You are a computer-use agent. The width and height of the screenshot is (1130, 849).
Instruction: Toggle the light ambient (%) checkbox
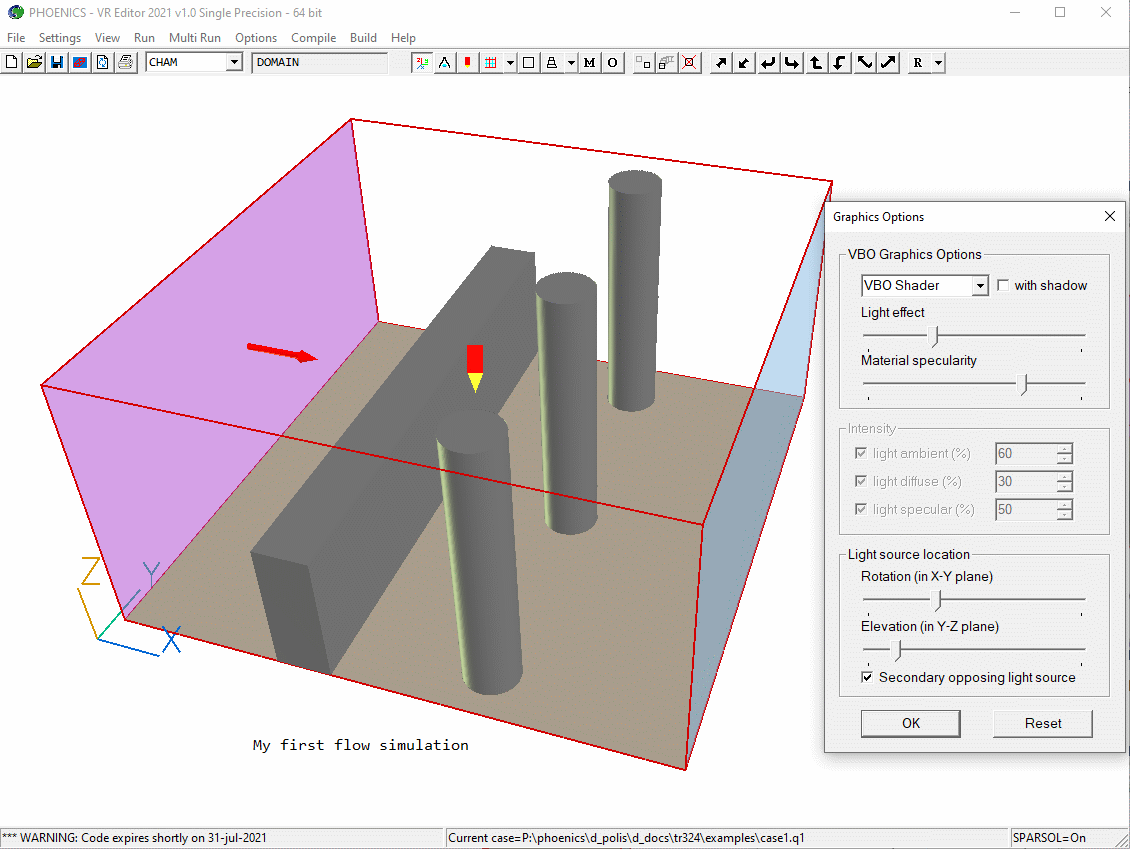[861, 454]
